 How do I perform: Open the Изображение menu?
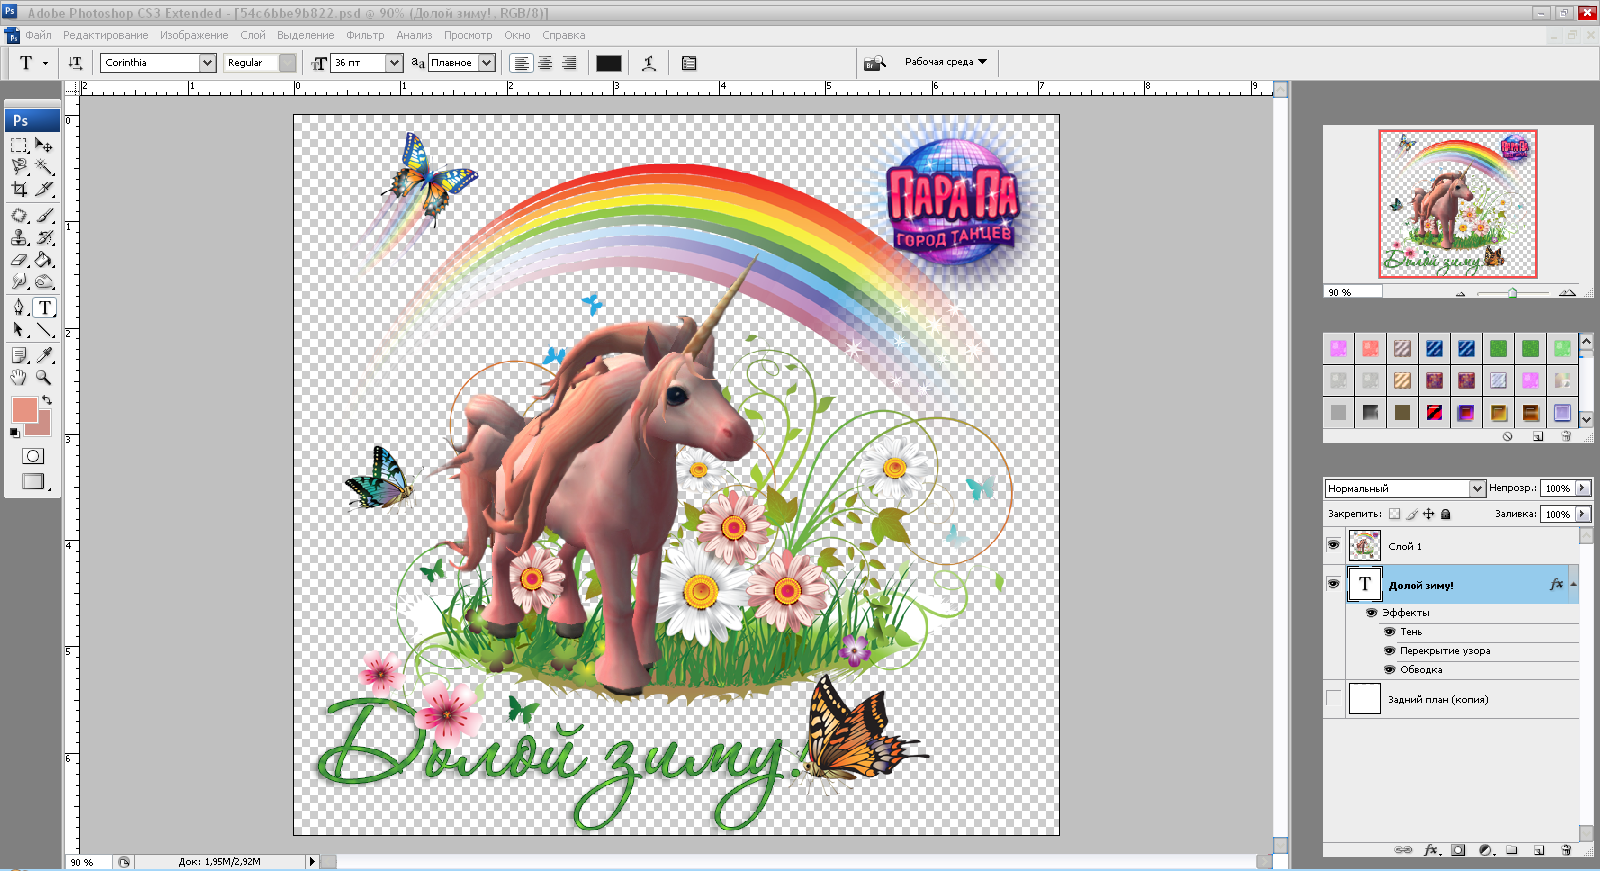pyautogui.click(x=194, y=35)
